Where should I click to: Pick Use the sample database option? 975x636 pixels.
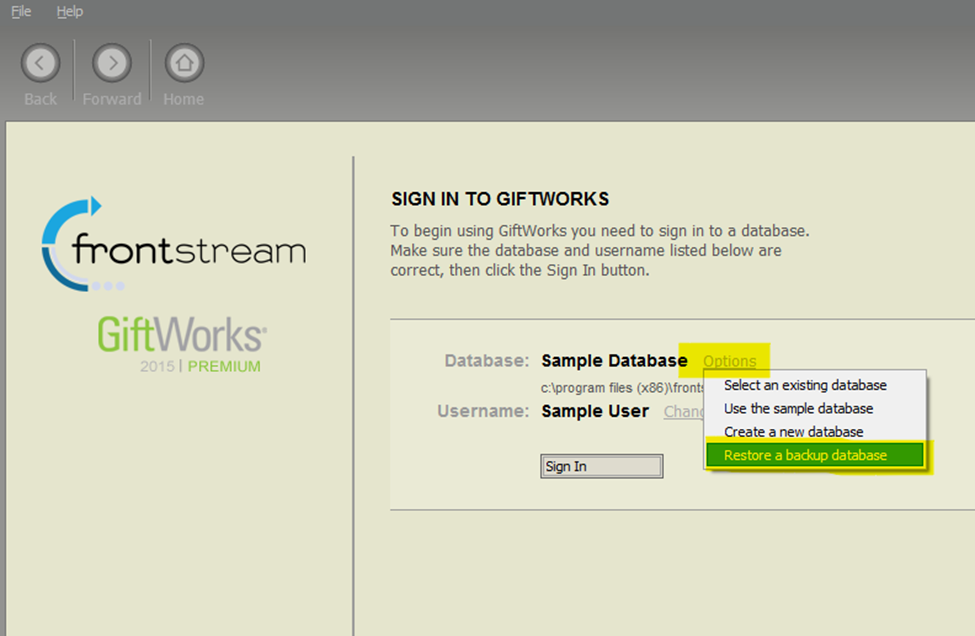click(815, 408)
